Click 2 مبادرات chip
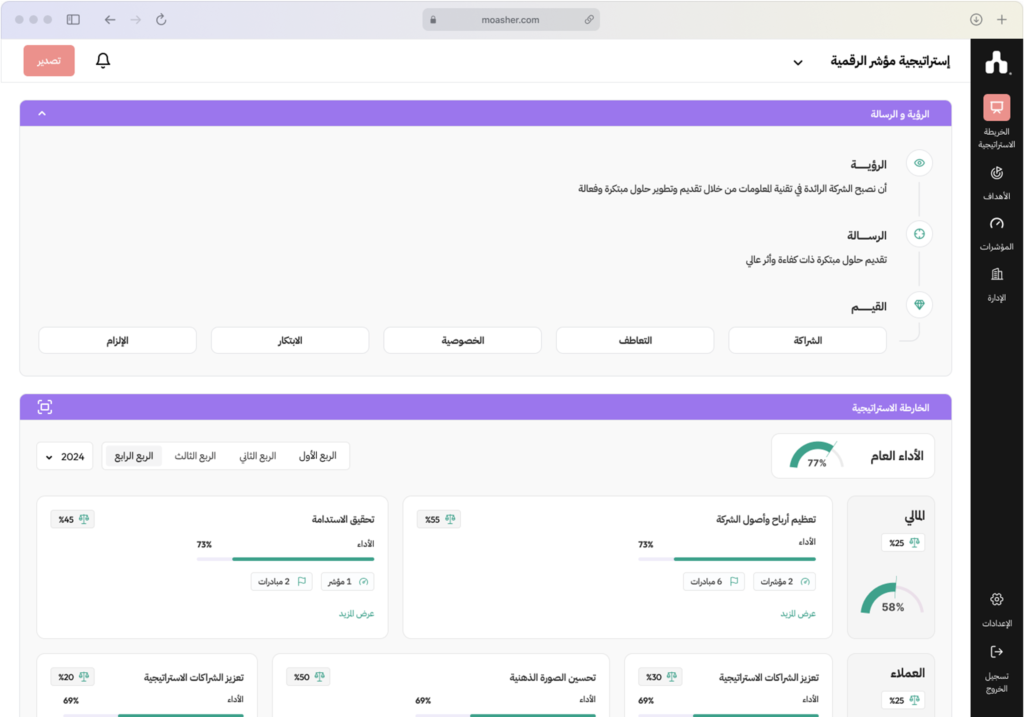The height and width of the screenshot is (717, 1024). 281,582
